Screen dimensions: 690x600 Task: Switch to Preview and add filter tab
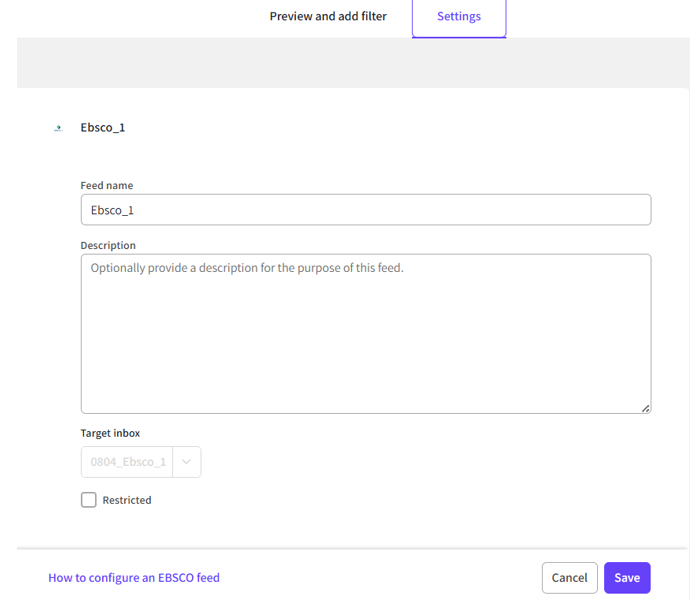click(328, 17)
